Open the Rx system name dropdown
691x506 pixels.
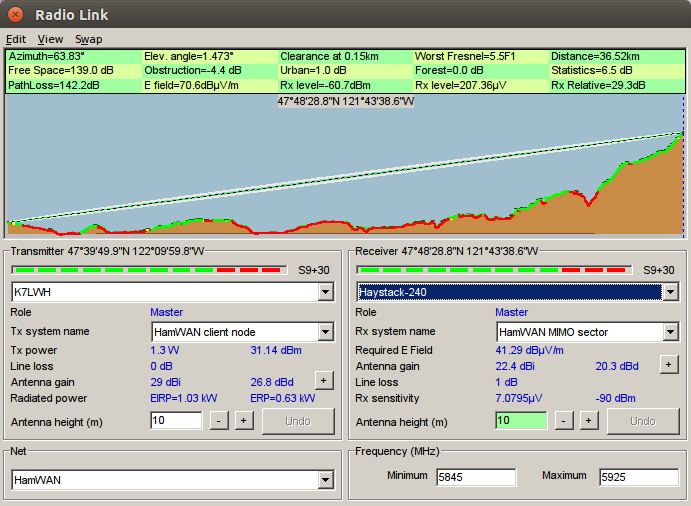coord(669,332)
